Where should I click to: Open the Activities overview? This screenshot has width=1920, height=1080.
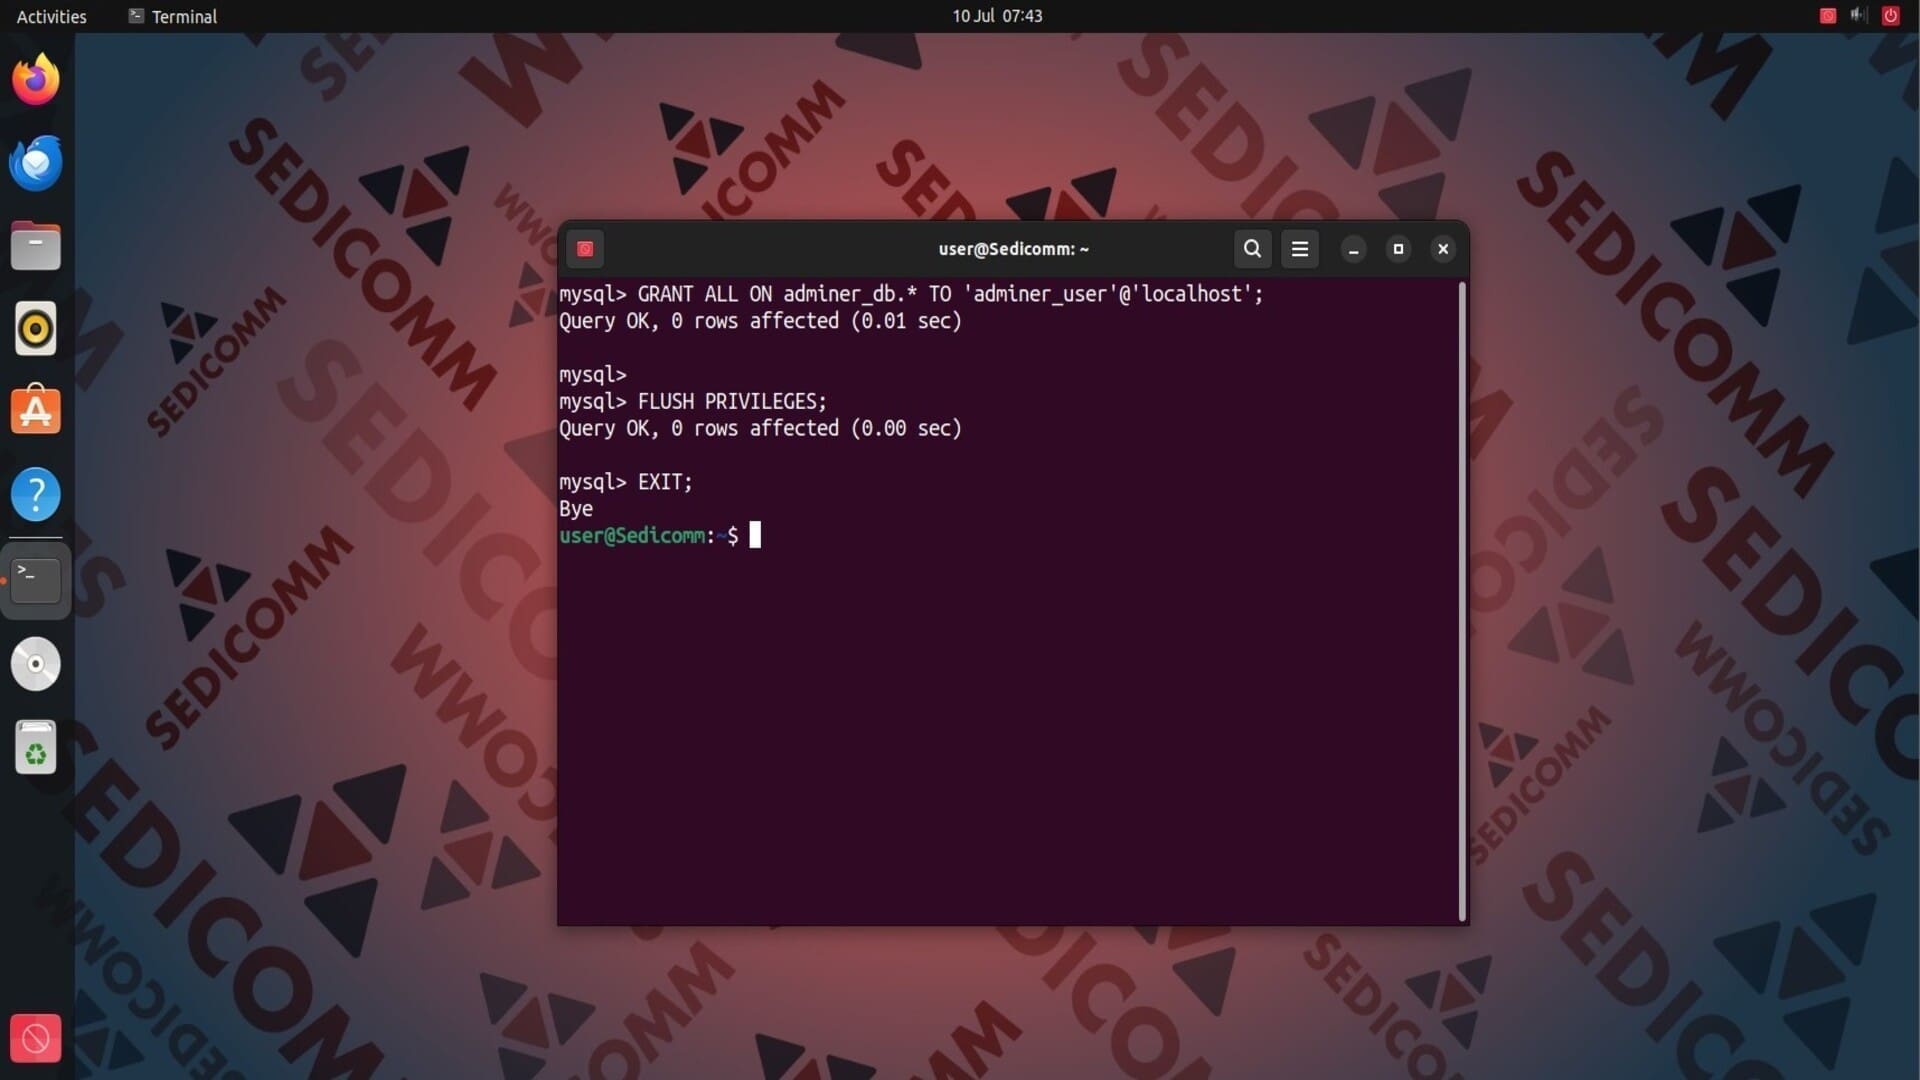pyautogui.click(x=52, y=16)
